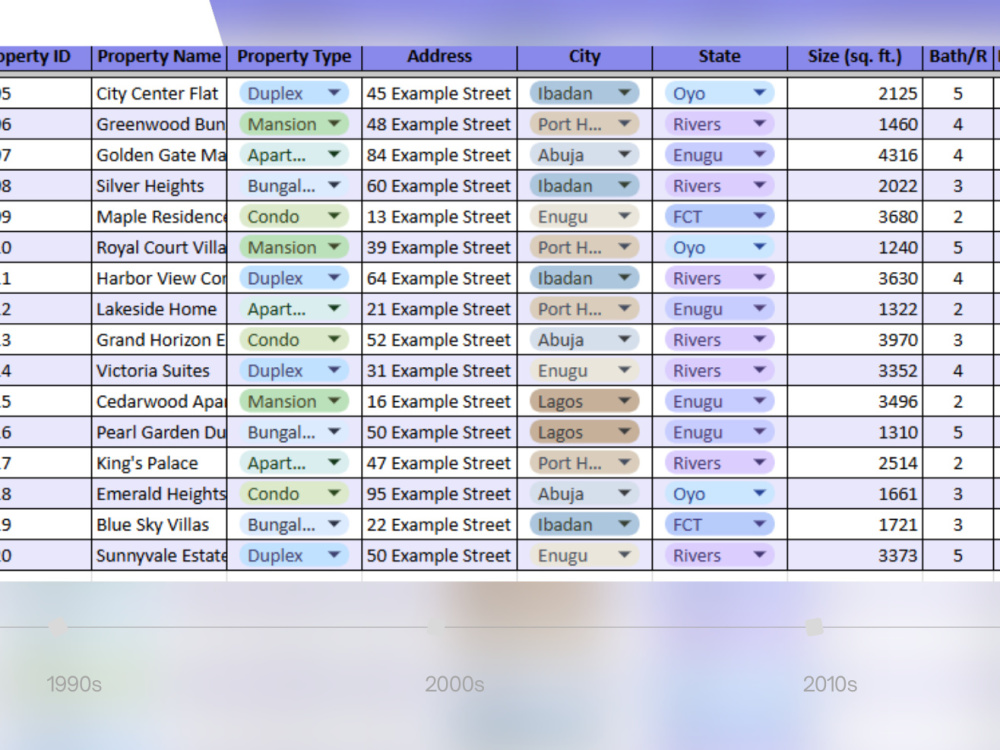This screenshot has height=750, width=1000.
Task: Jump to the 1990s timeline marker
Action: [x=58, y=627]
